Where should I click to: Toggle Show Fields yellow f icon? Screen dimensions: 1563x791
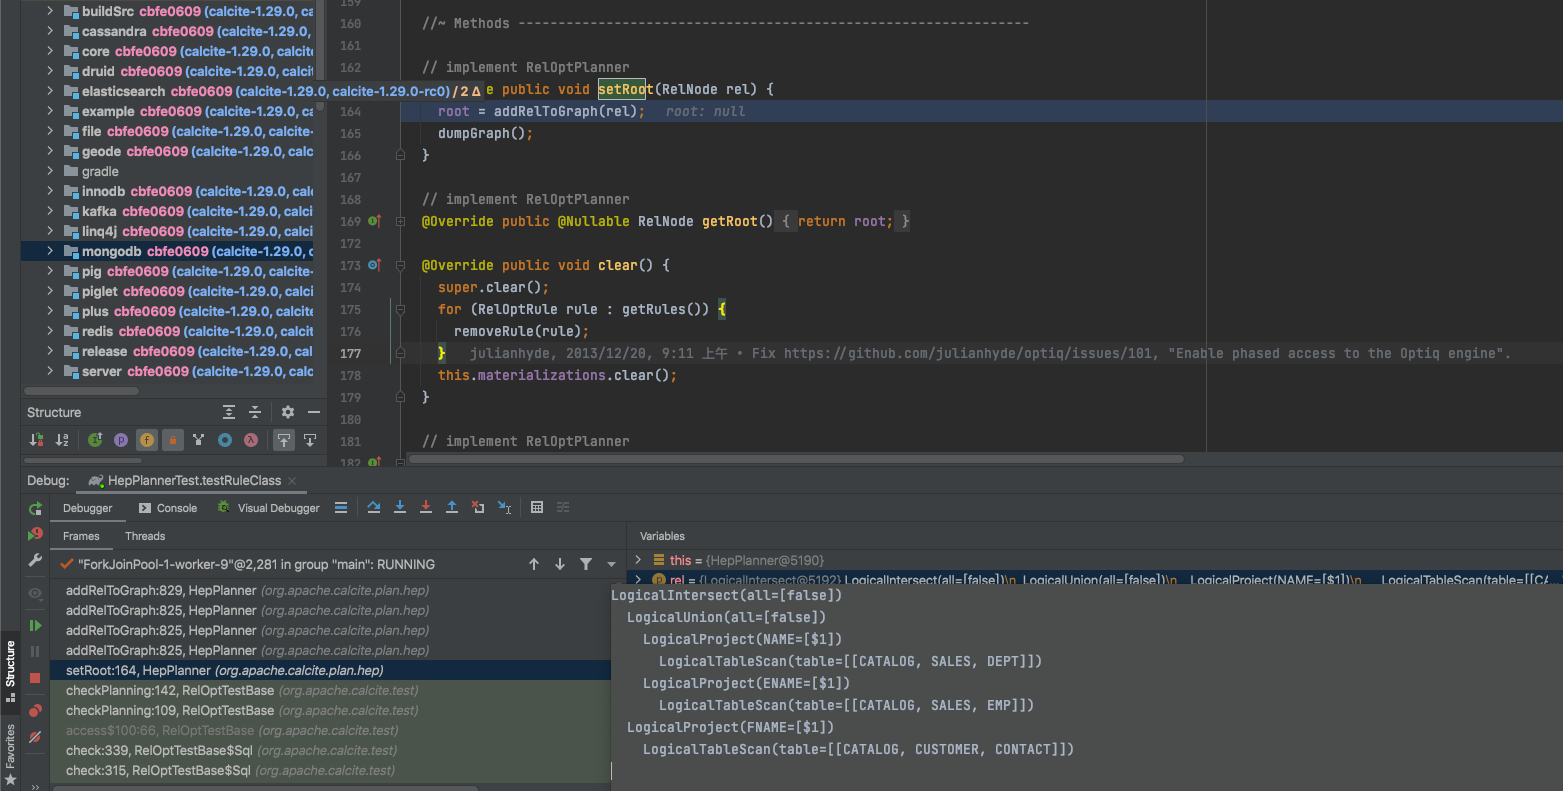pyautogui.click(x=147, y=440)
